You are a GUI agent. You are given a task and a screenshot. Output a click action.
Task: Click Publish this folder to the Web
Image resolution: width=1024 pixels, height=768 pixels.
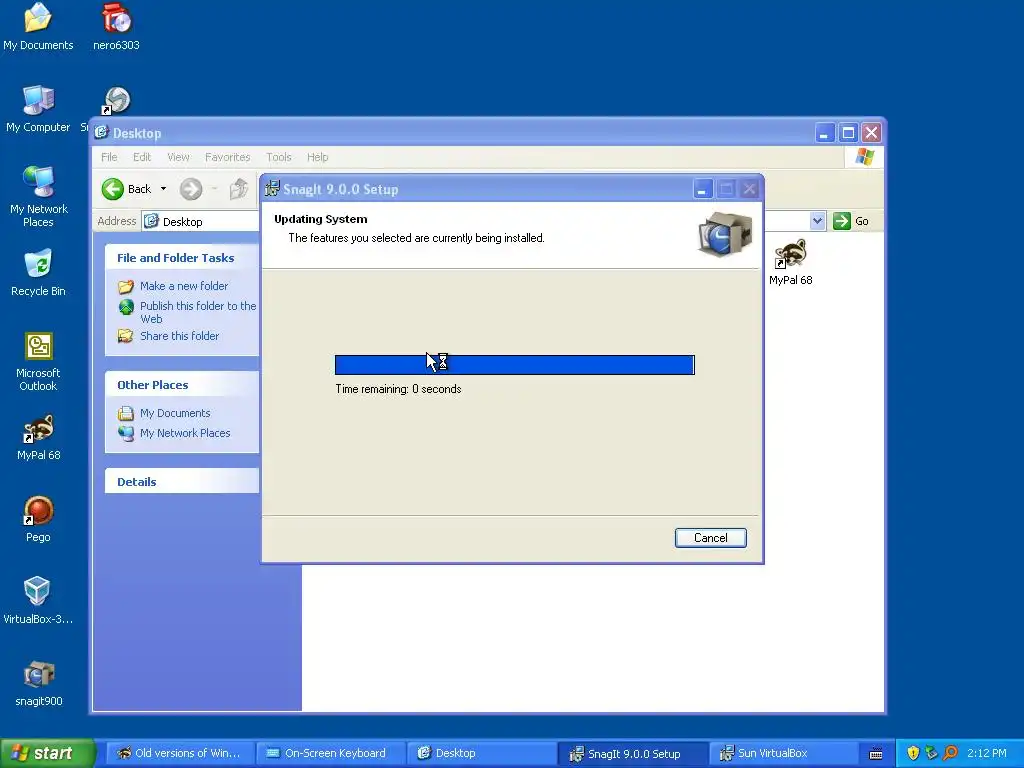pos(198,312)
